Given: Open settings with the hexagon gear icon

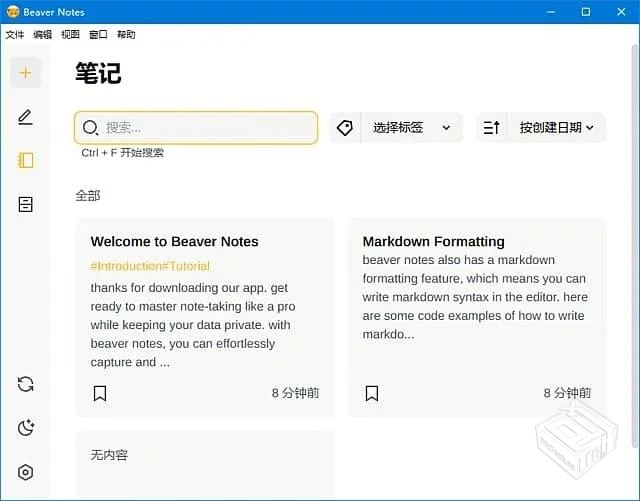Looking at the screenshot, I should 25,472.
